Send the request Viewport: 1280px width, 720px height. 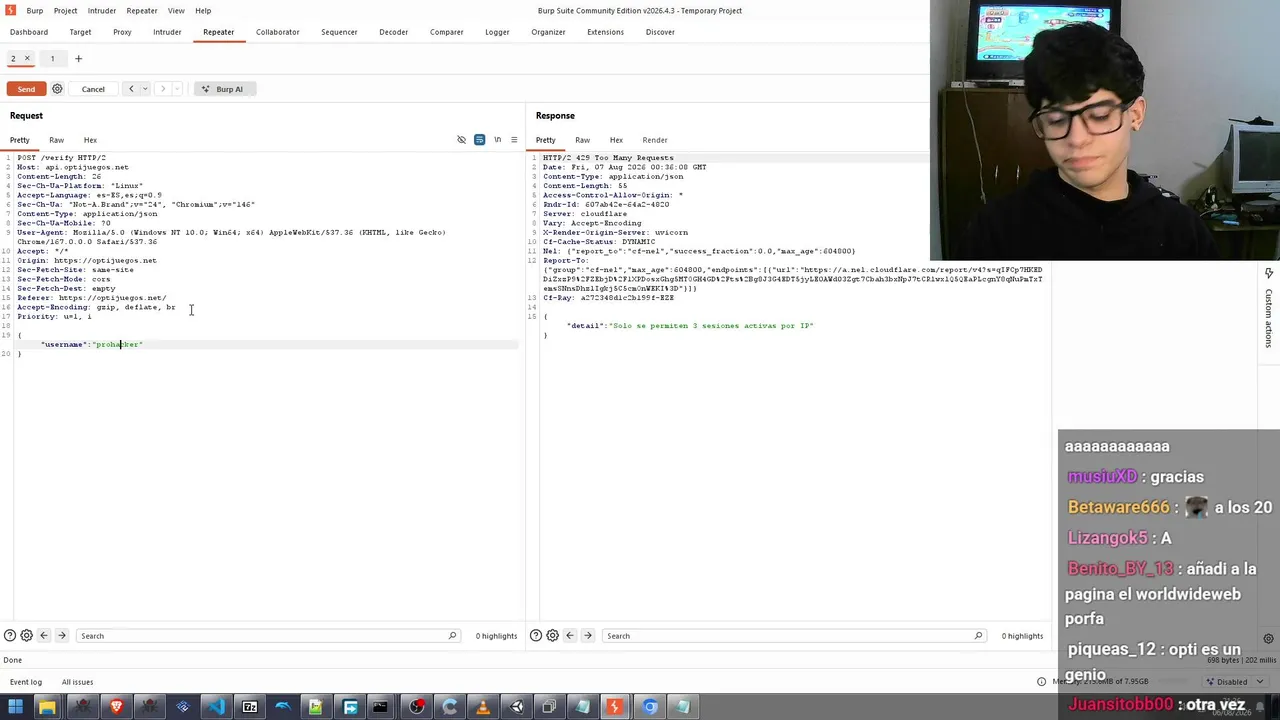(x=26, y=89)
